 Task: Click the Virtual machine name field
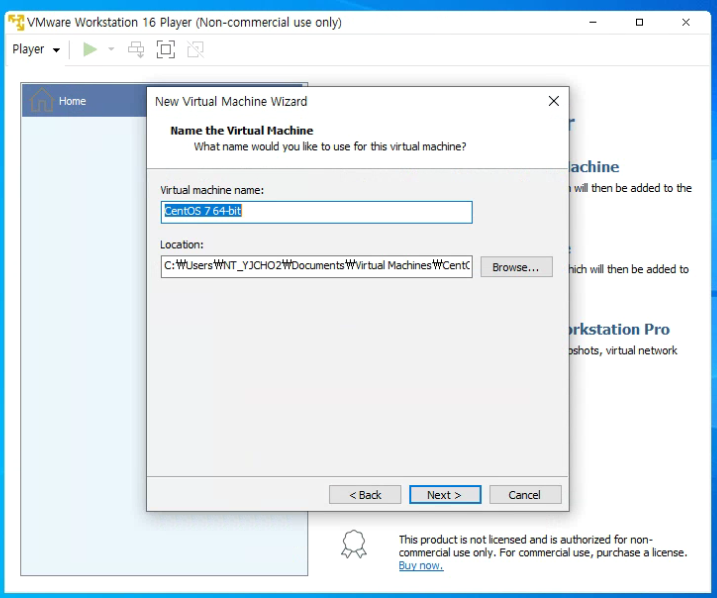[x=316, y=212]
